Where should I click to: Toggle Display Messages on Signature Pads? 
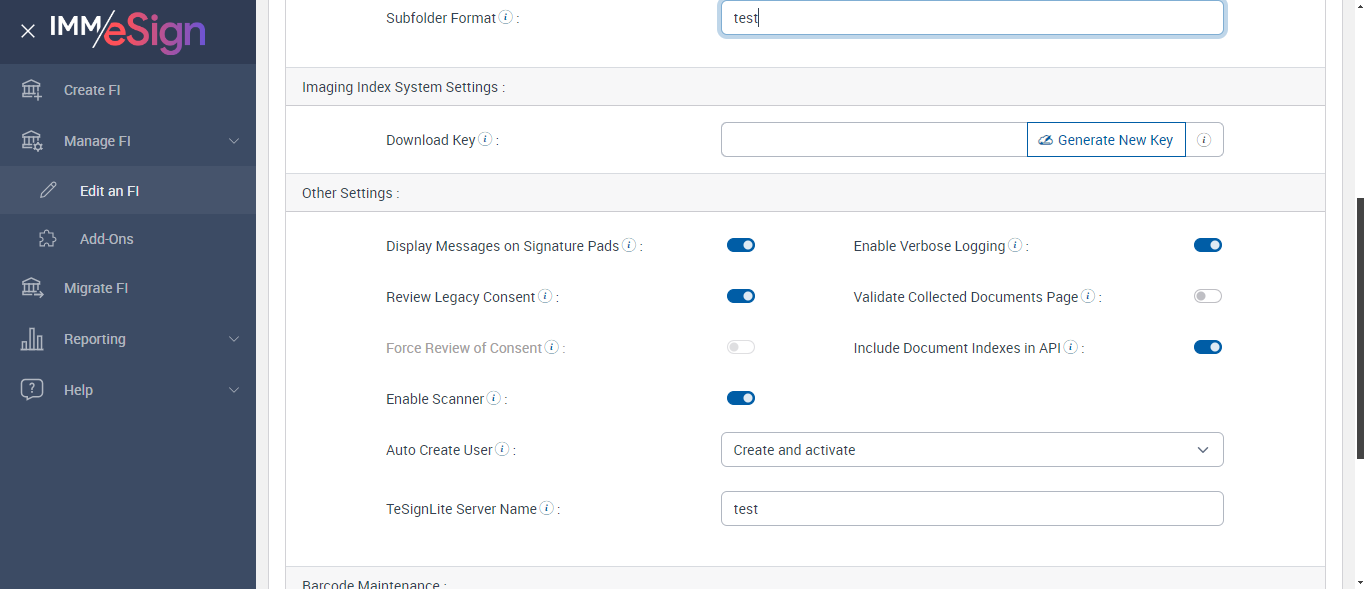[x=741, y=245]
